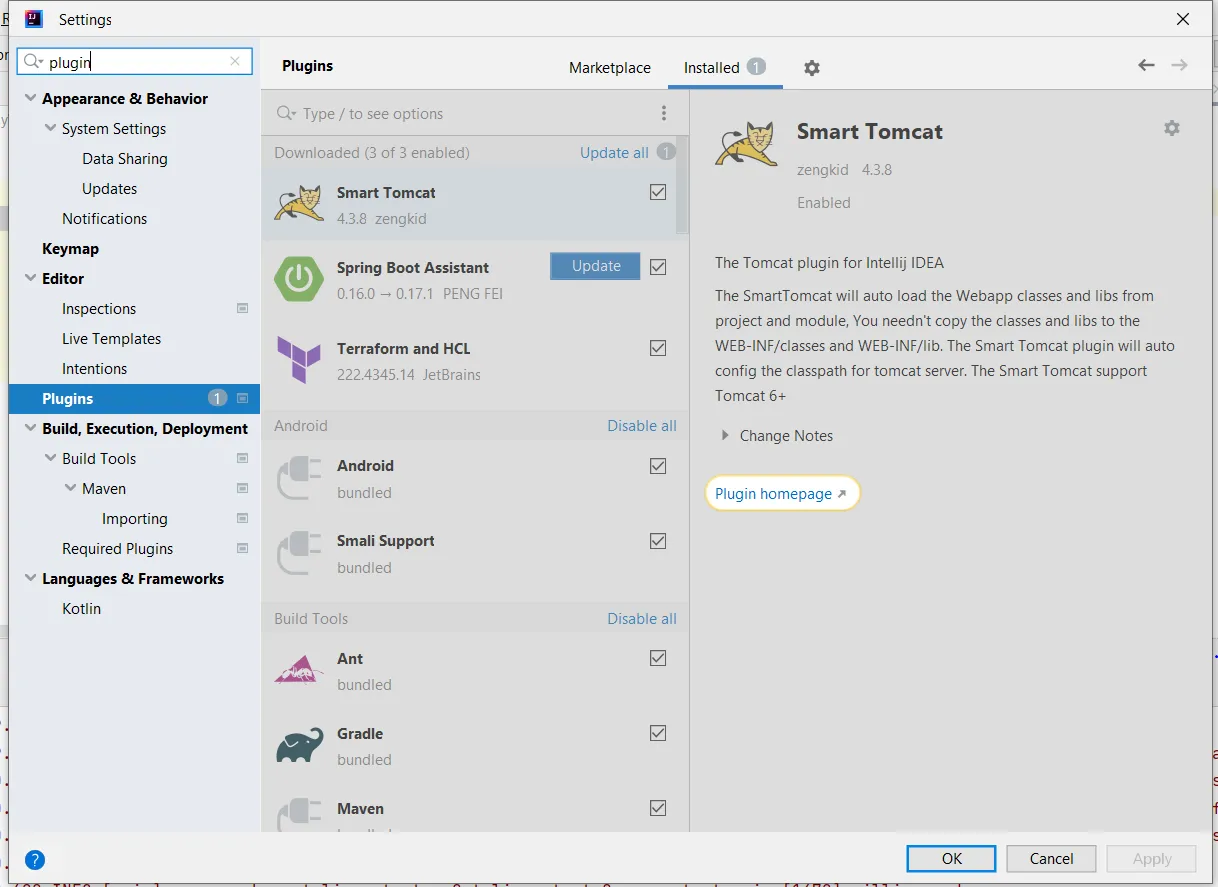Click the project-level icon next to Inspections
Image resolution: width=1218 pixels, height=887 pixels.
(242, 309)
